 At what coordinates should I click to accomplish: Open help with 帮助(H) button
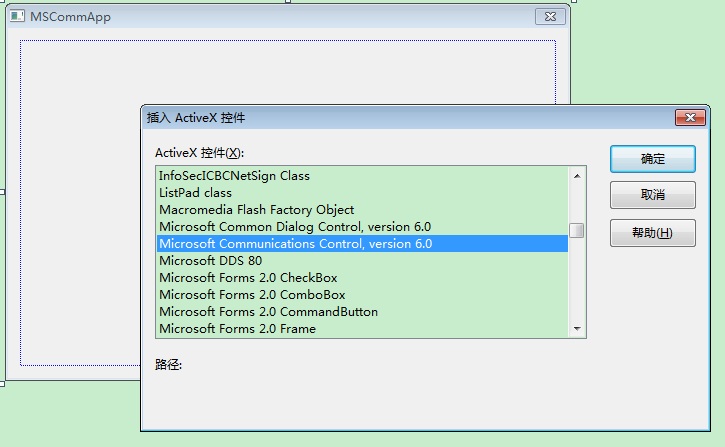coord(652,233)
